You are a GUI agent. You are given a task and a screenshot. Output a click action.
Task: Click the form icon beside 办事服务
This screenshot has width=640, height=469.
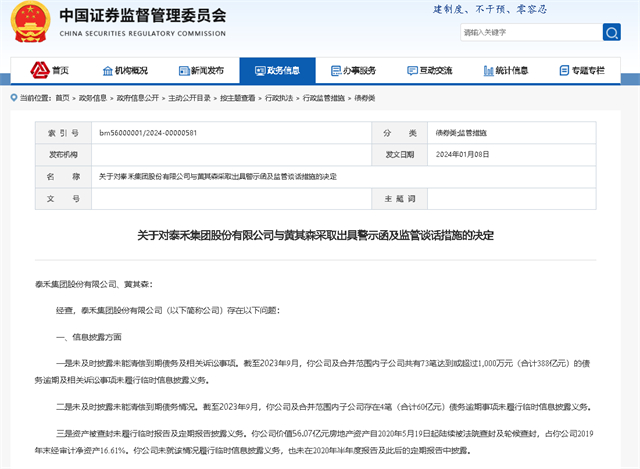(336, 71)
